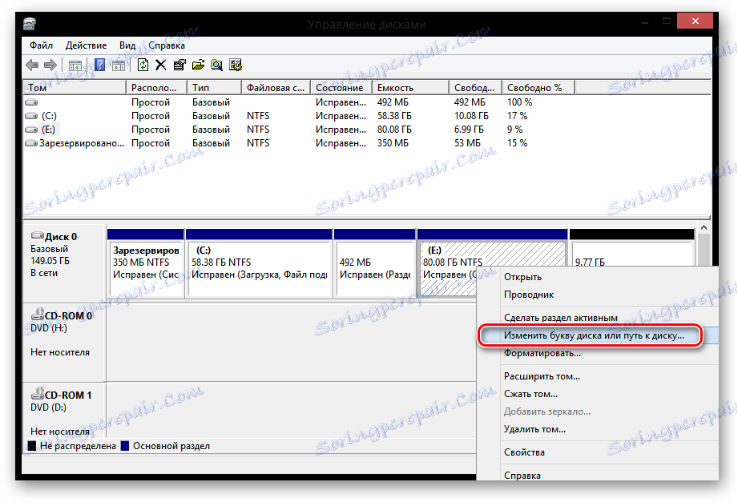Open the Действие menu

click(x=86, y=46)
